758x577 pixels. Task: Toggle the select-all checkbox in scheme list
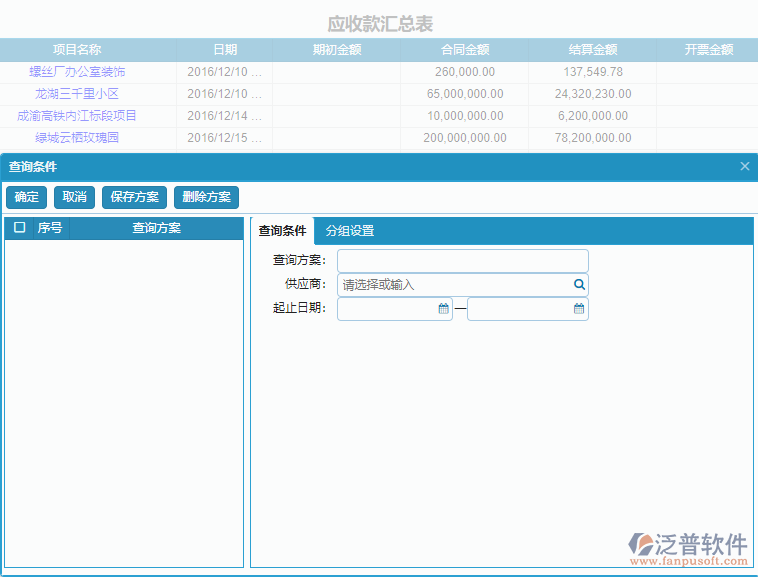19,228
